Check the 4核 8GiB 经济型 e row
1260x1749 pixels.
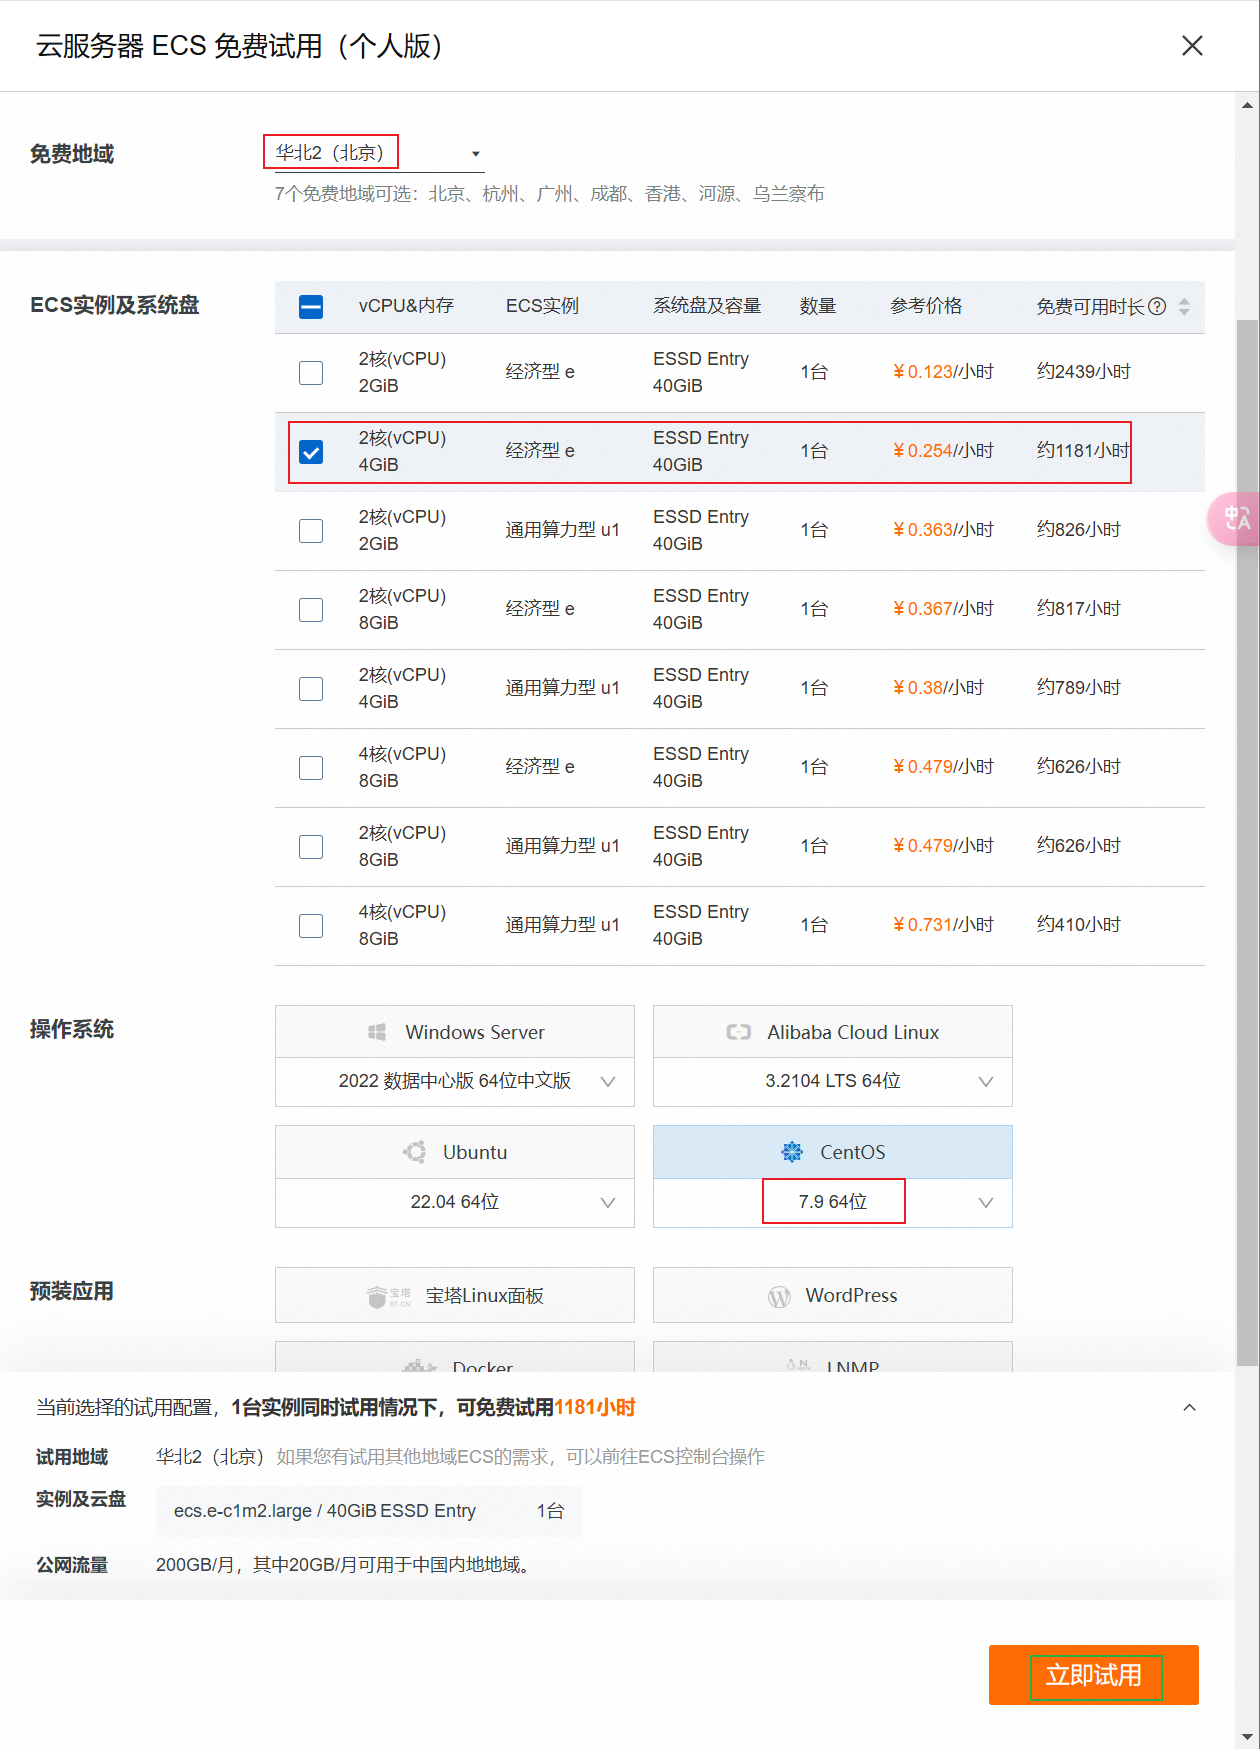pos(311,768)
